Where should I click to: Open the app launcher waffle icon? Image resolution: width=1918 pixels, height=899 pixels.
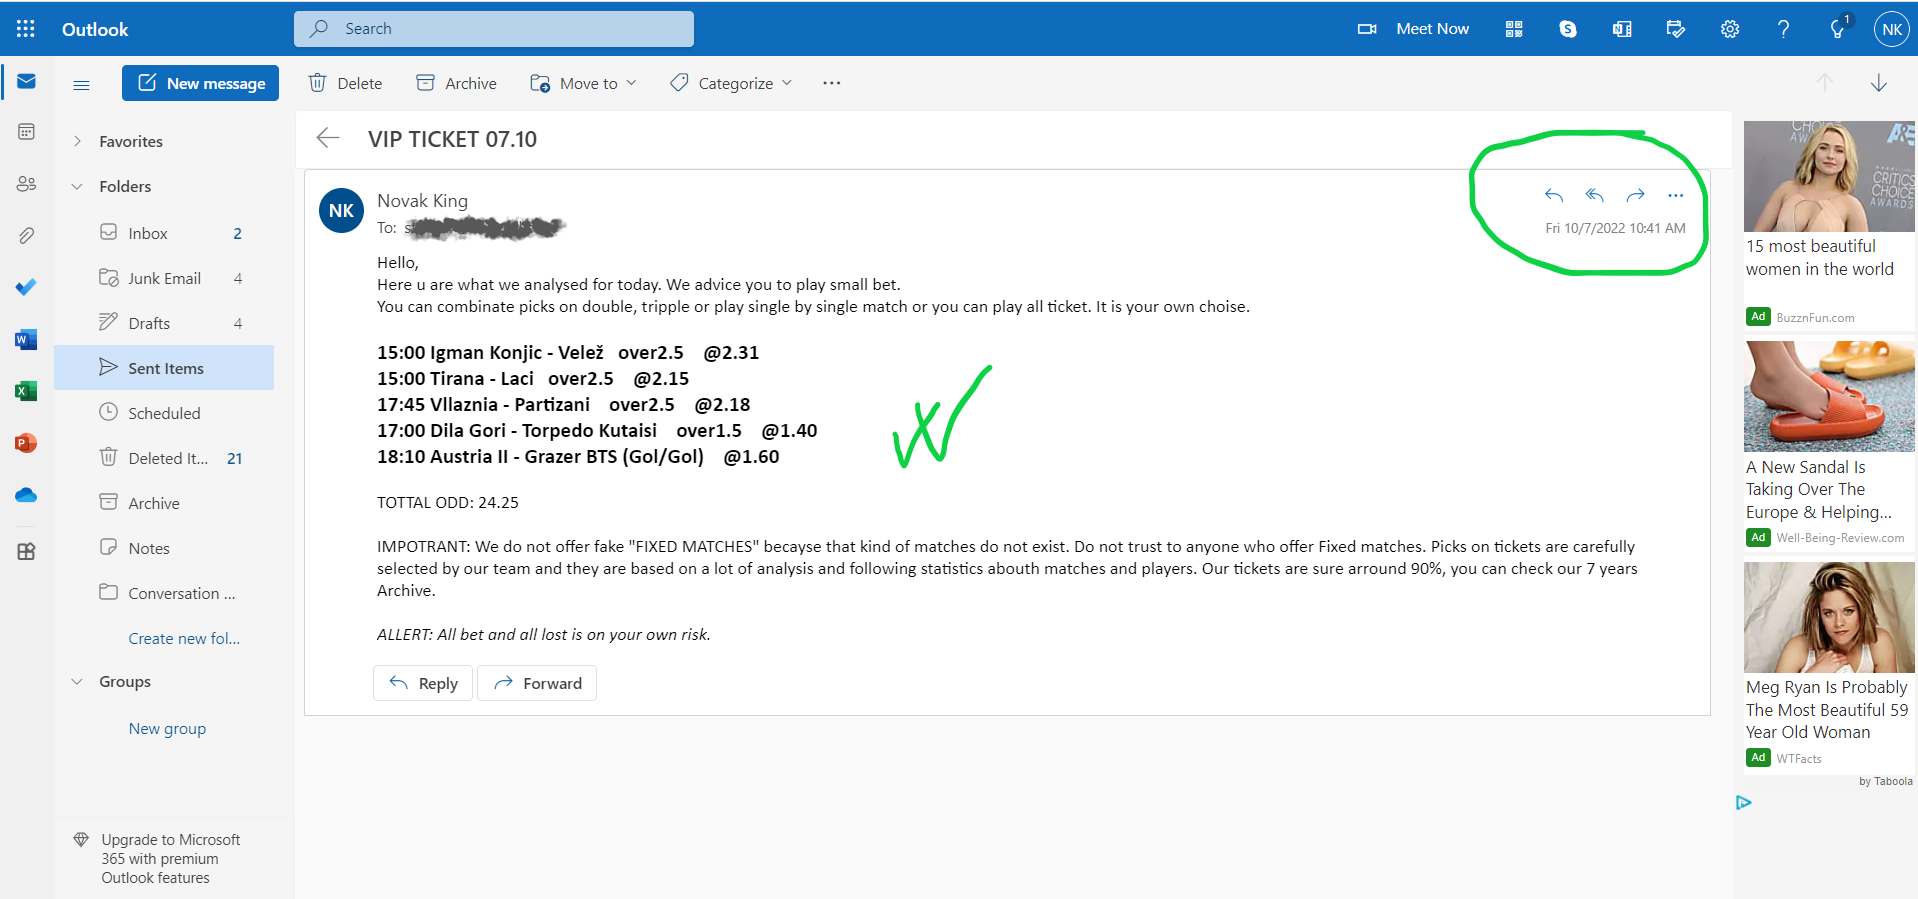tap(26, 29)
